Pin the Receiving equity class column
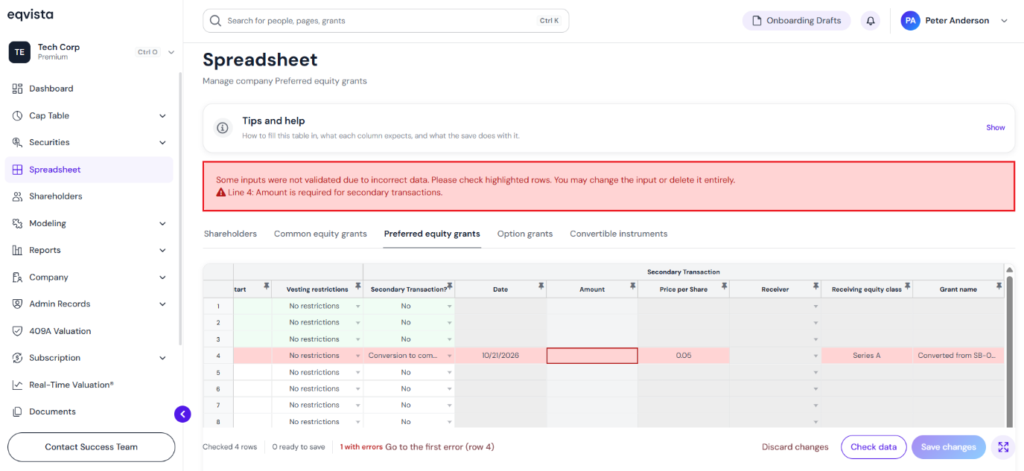Image resolution: width=1024 pixels, height=471 pixels. [907, 285]
